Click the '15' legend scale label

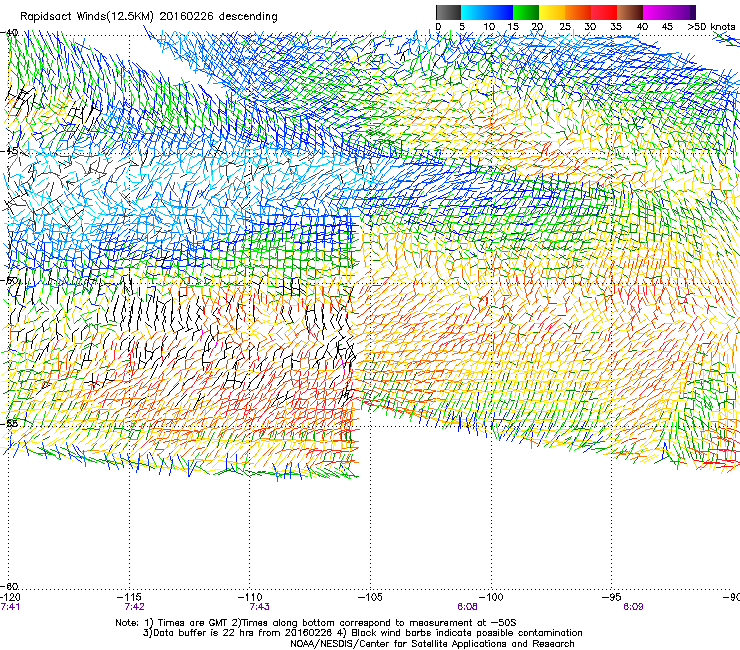coord(513,27)
